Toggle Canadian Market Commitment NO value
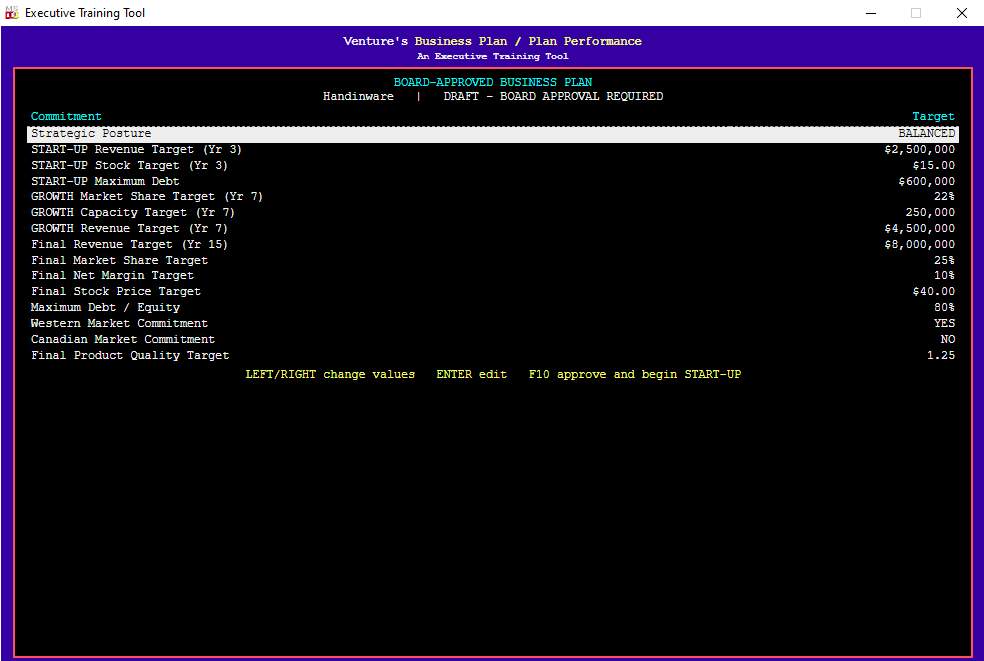The width and height of the screenshot is (984, 661). pos(948,339)
